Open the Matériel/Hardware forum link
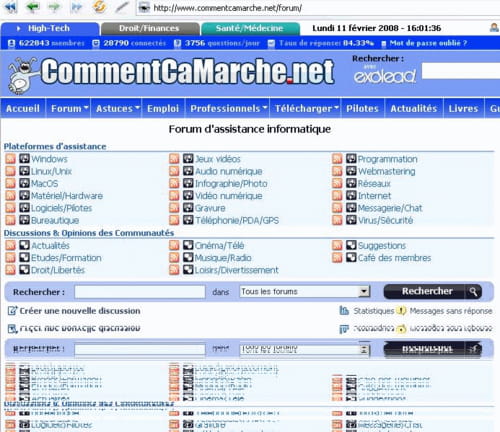This screenshot has width=500, height=432. (x=67, y=196)
